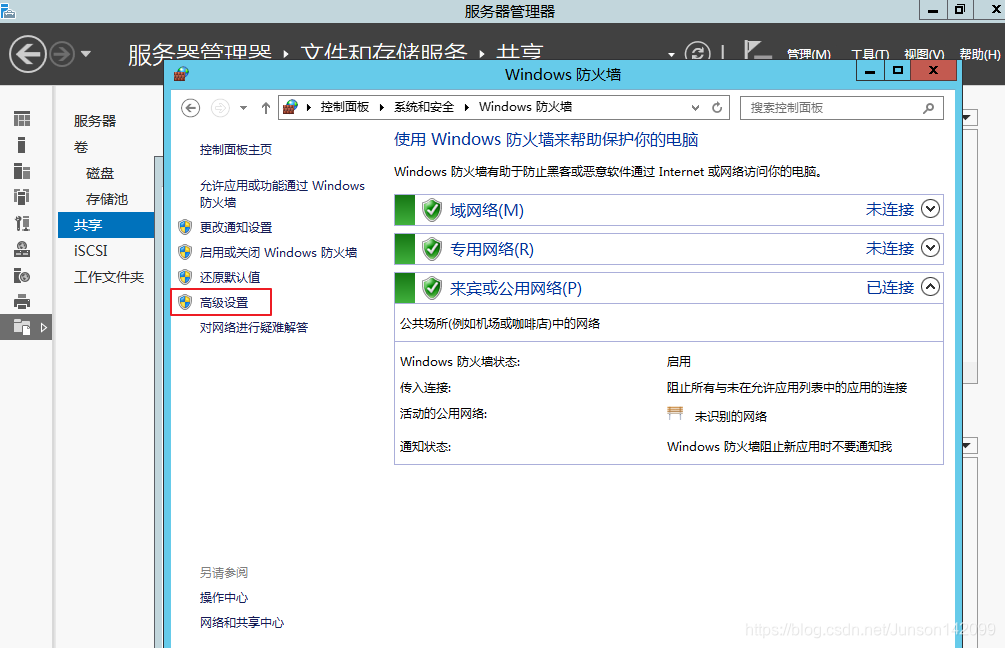Click firewall icon in address bar

(290, 107)
